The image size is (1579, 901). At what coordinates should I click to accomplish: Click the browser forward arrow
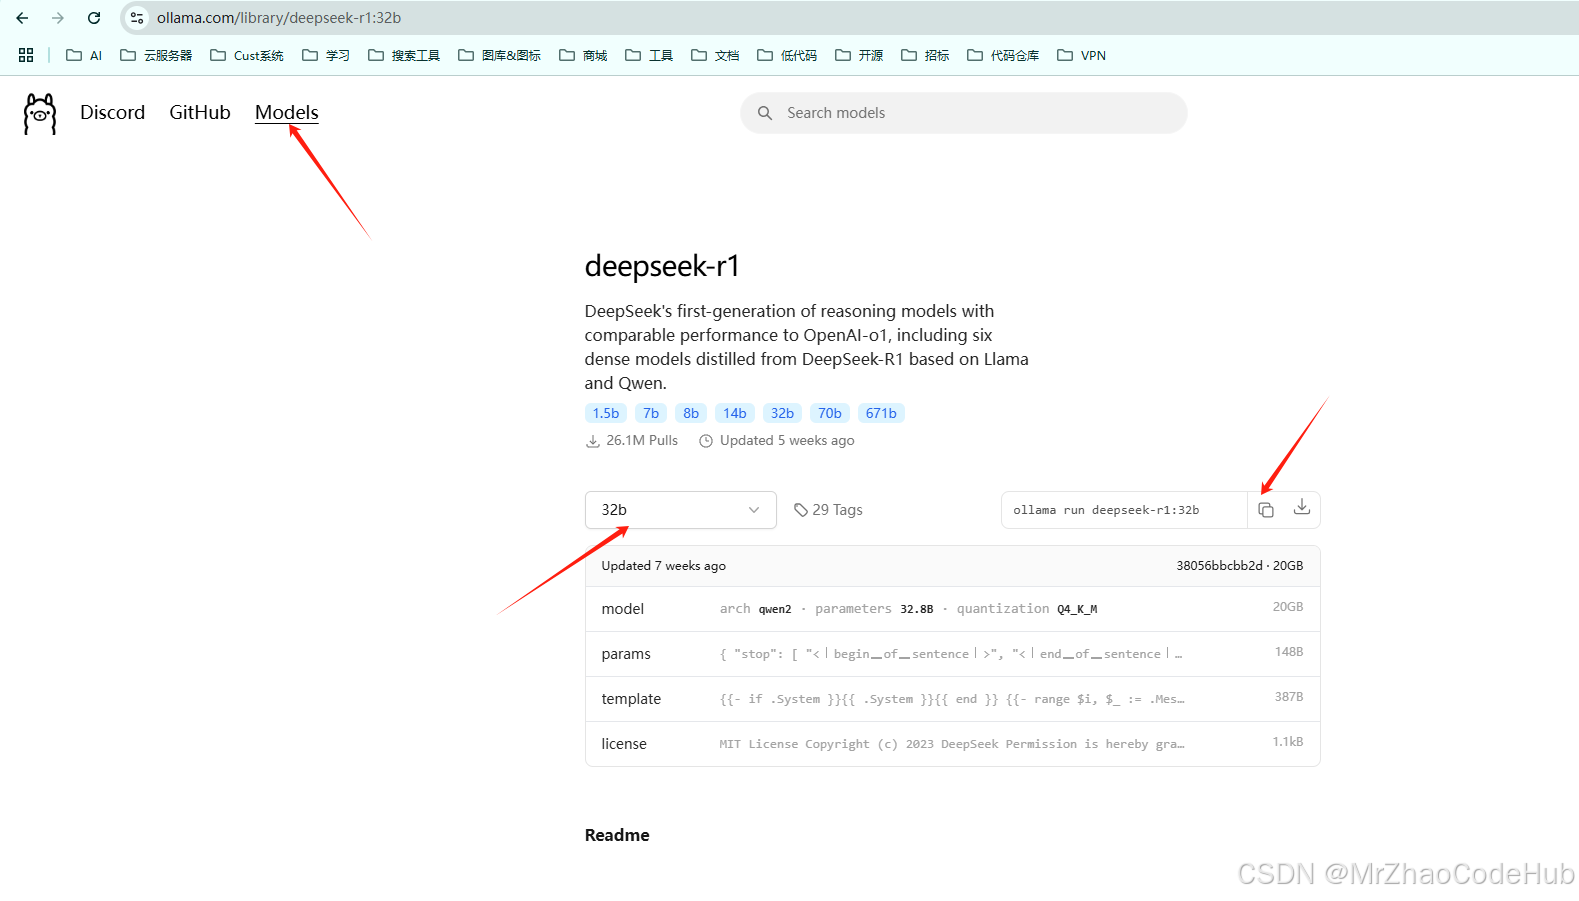(58, 18)
